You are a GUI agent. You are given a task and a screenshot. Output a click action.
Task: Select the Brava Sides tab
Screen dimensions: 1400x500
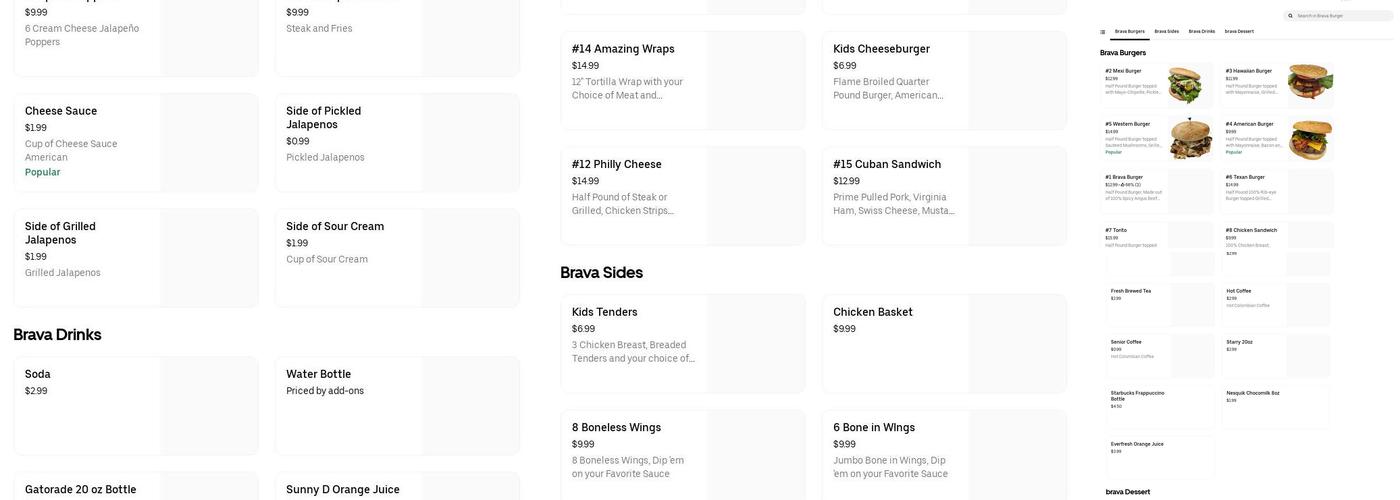[x=1167, y=32]
